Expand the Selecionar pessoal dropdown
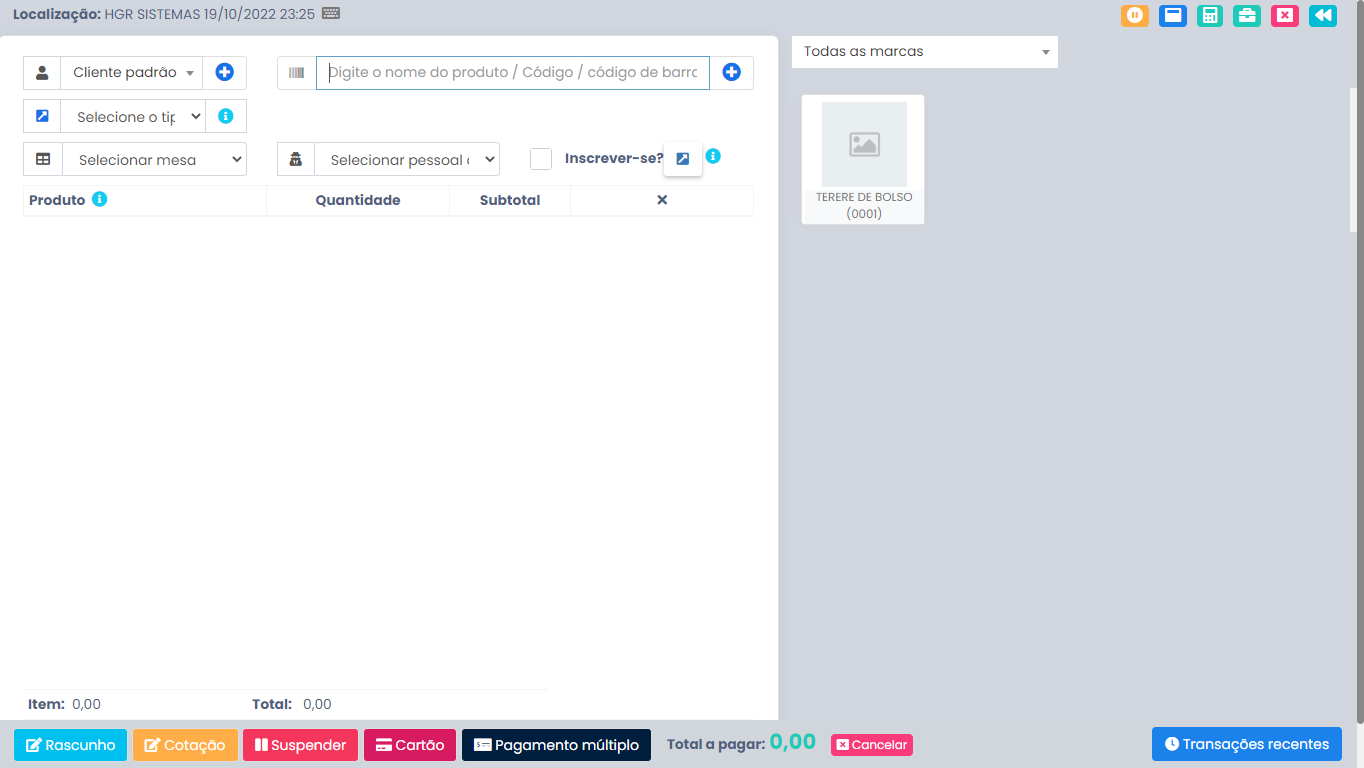 coord(406,160)
